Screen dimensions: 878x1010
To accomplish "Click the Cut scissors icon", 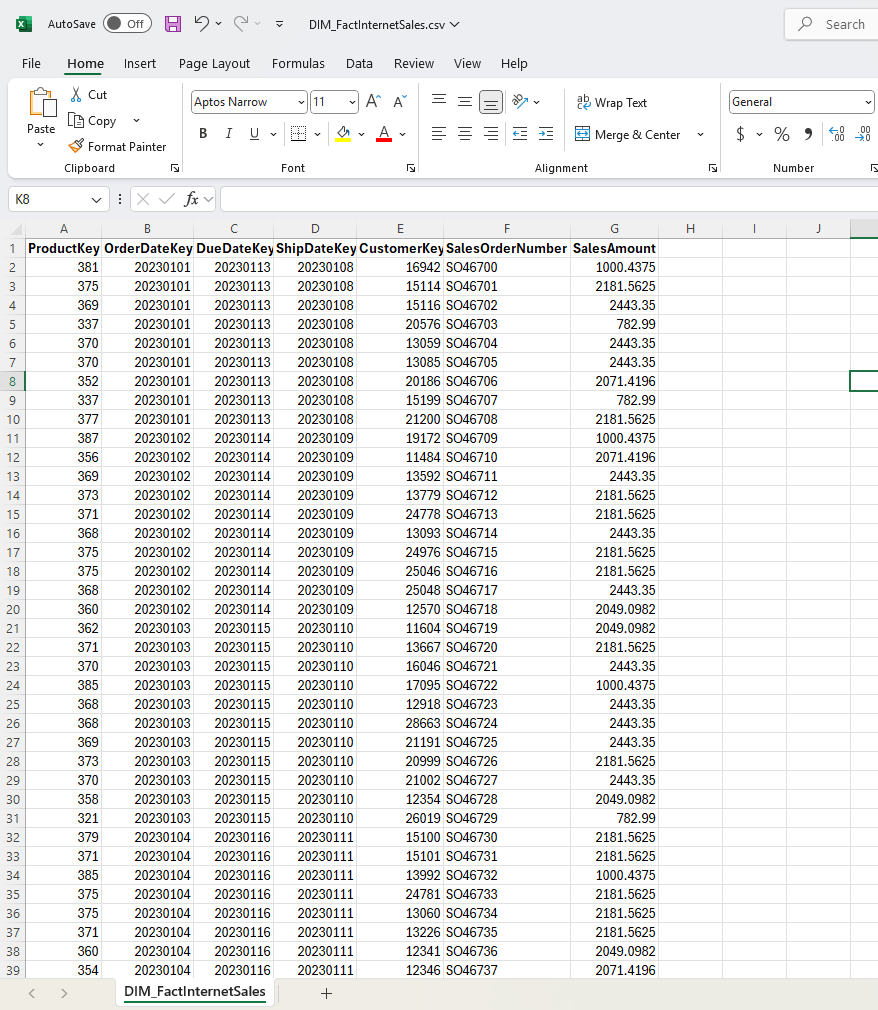I will coord(76,95).
